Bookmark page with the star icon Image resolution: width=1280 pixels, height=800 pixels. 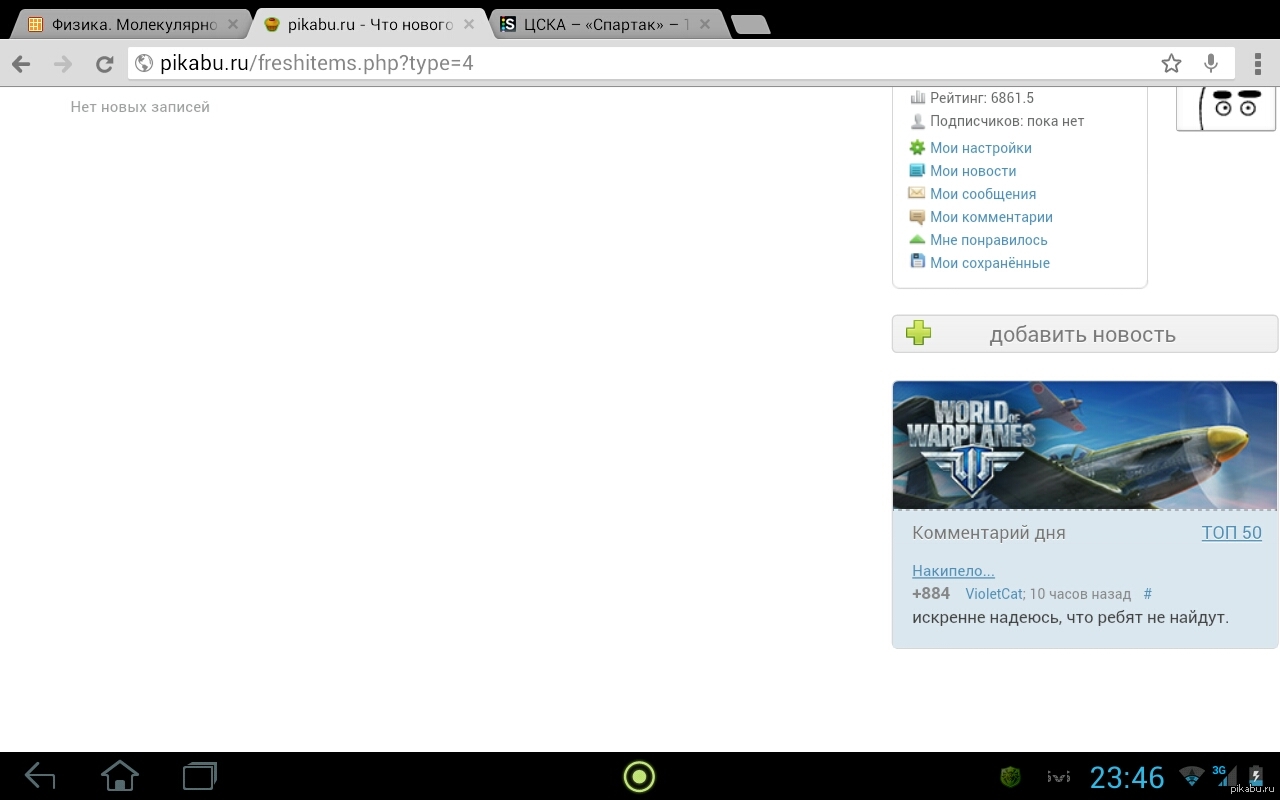click(x=1171, y=64)
